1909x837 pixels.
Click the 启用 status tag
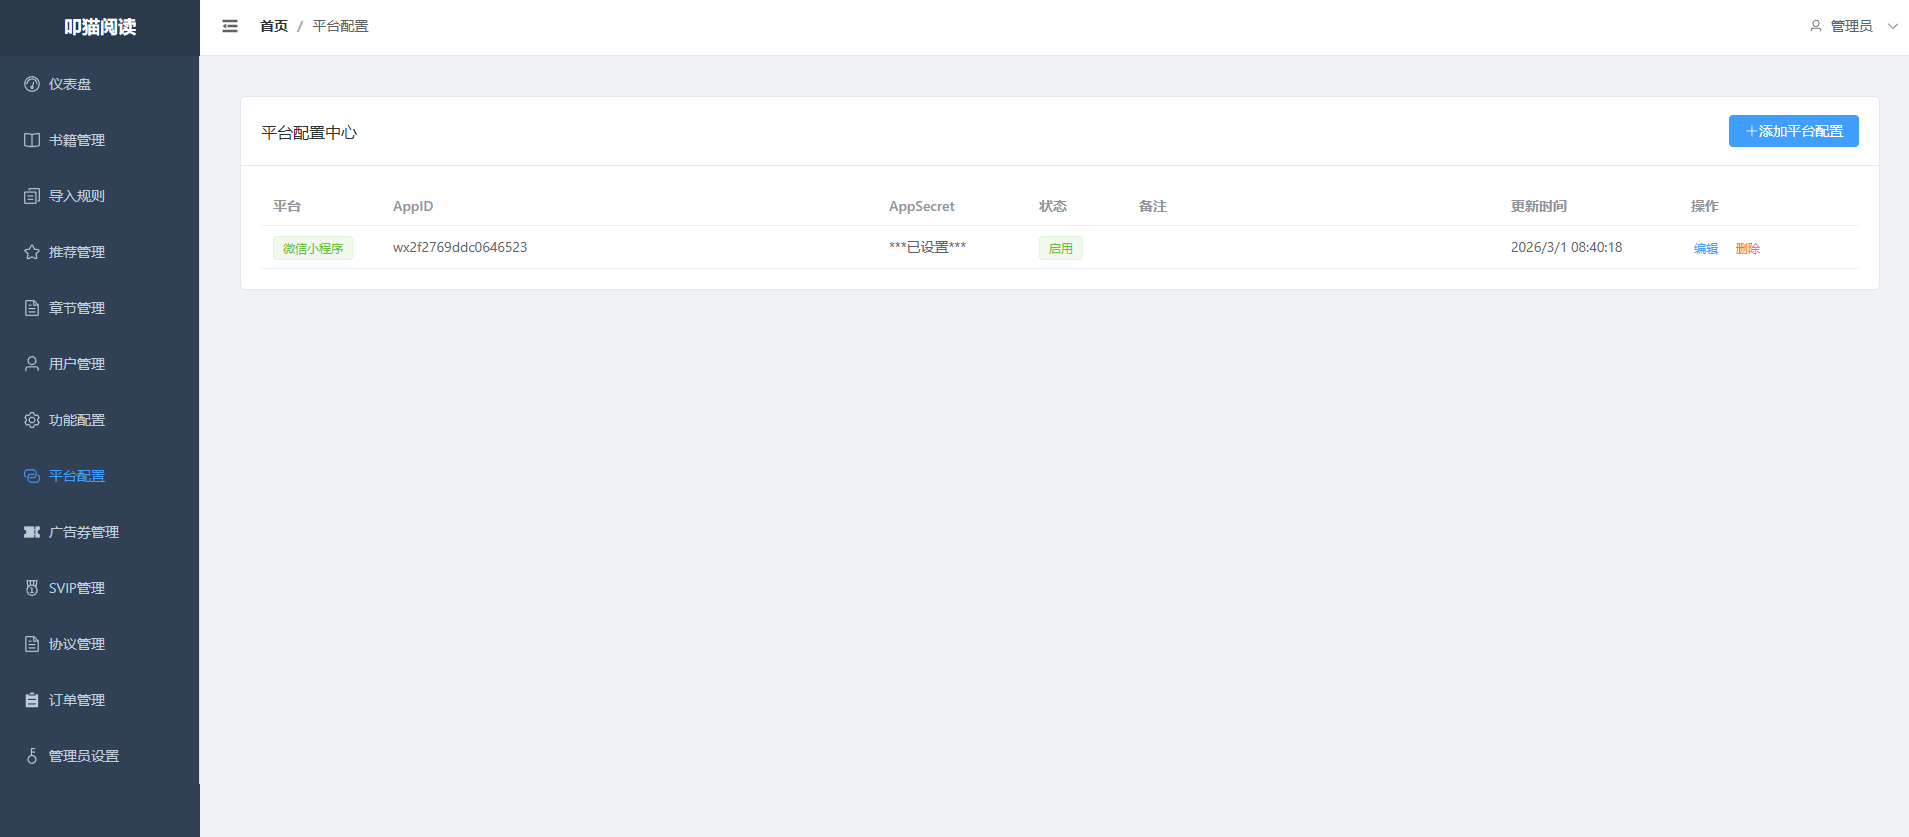pos(1060,248)
